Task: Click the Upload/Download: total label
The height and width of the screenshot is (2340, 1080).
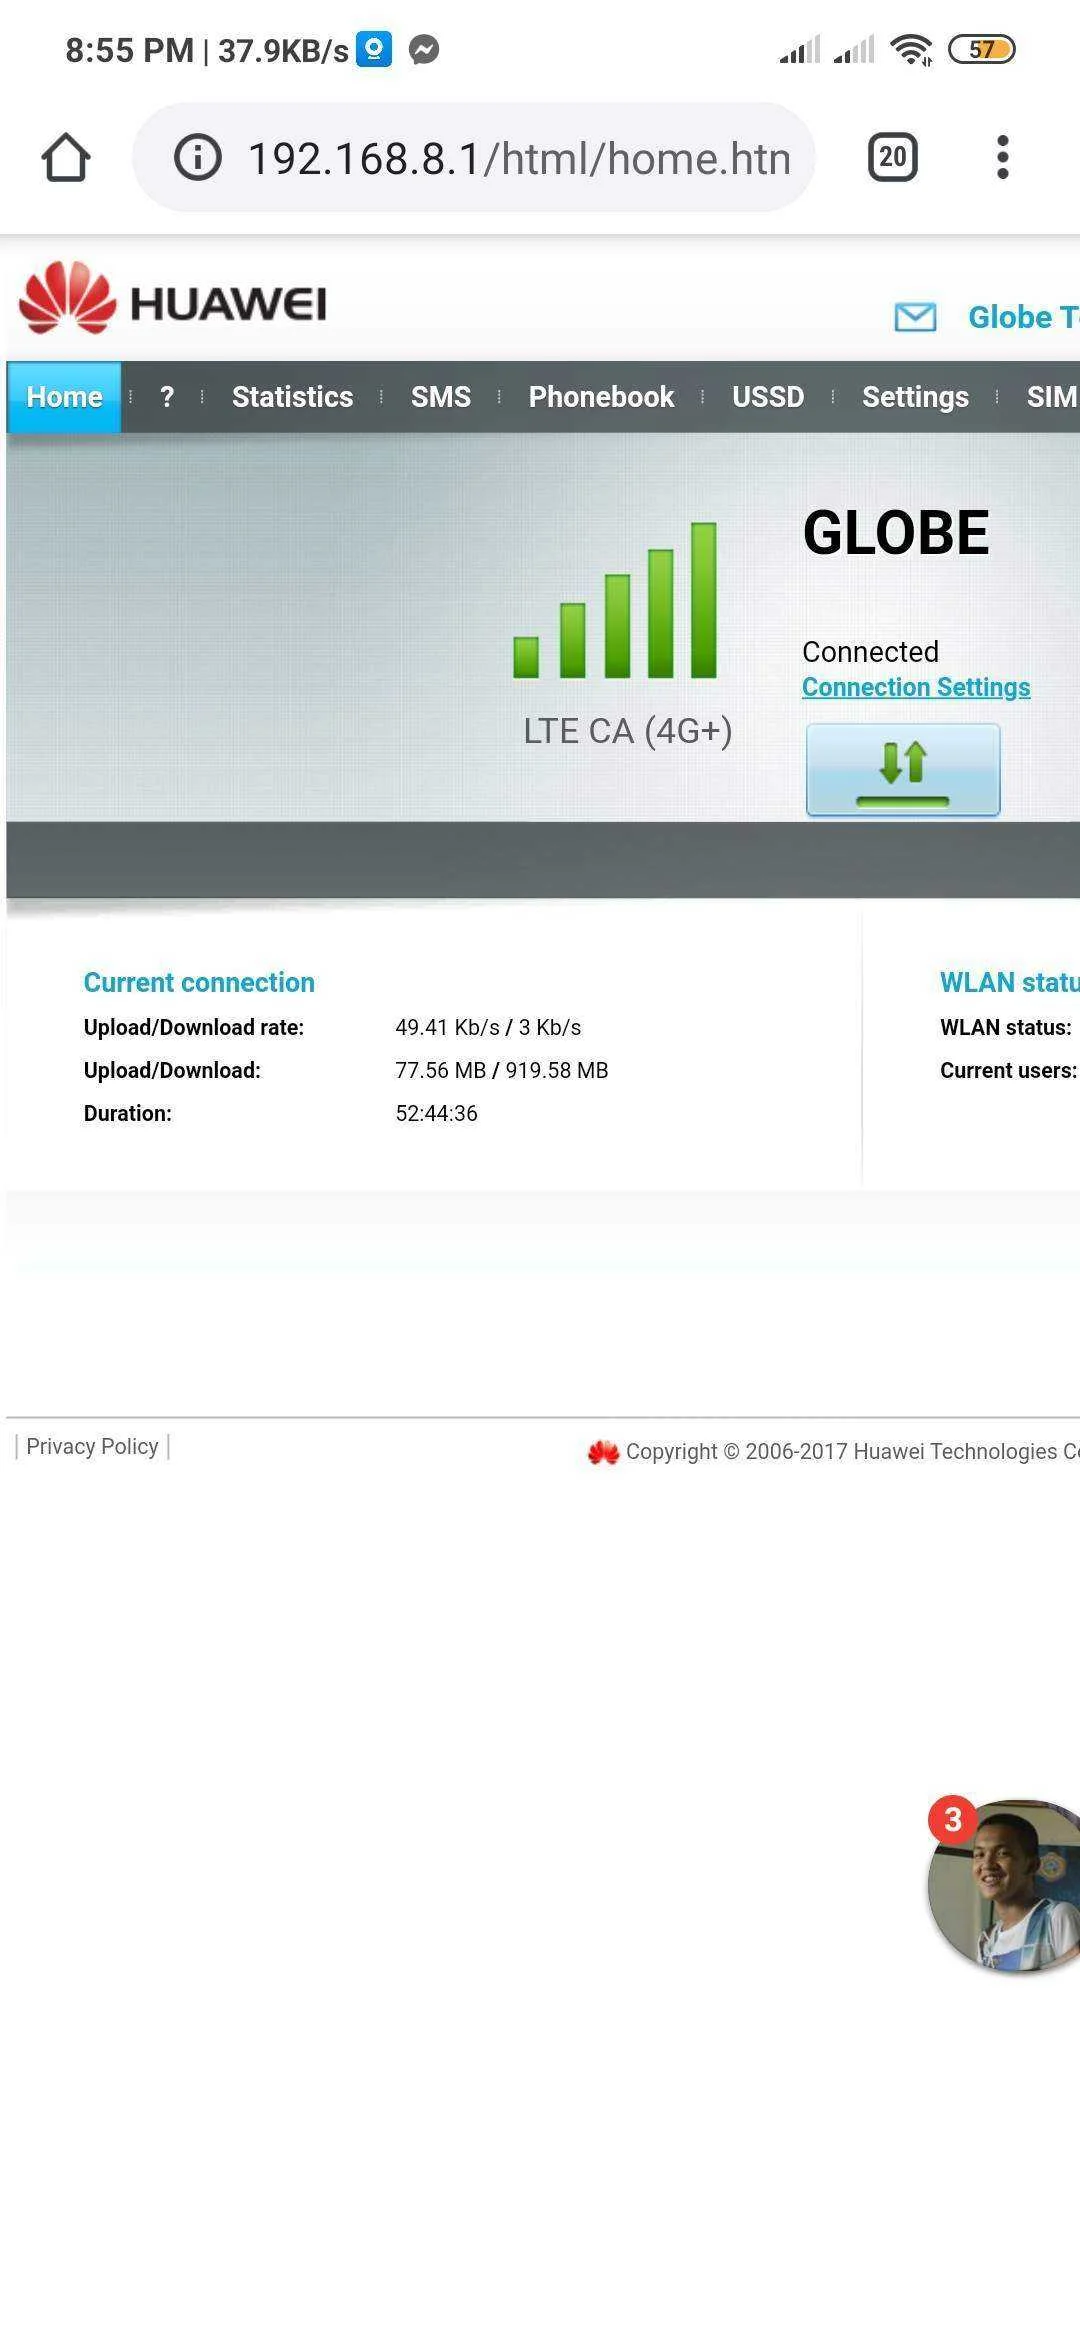Action: pos(172,1070)
